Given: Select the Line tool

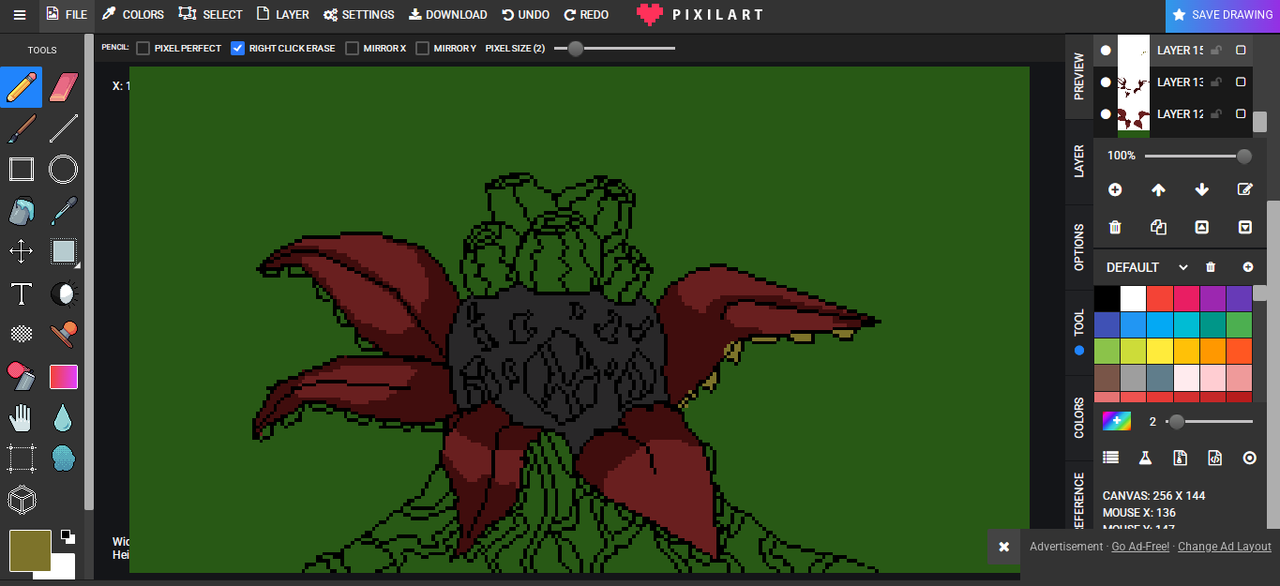Looking at the screenshot, I should (x=63, y=128).
